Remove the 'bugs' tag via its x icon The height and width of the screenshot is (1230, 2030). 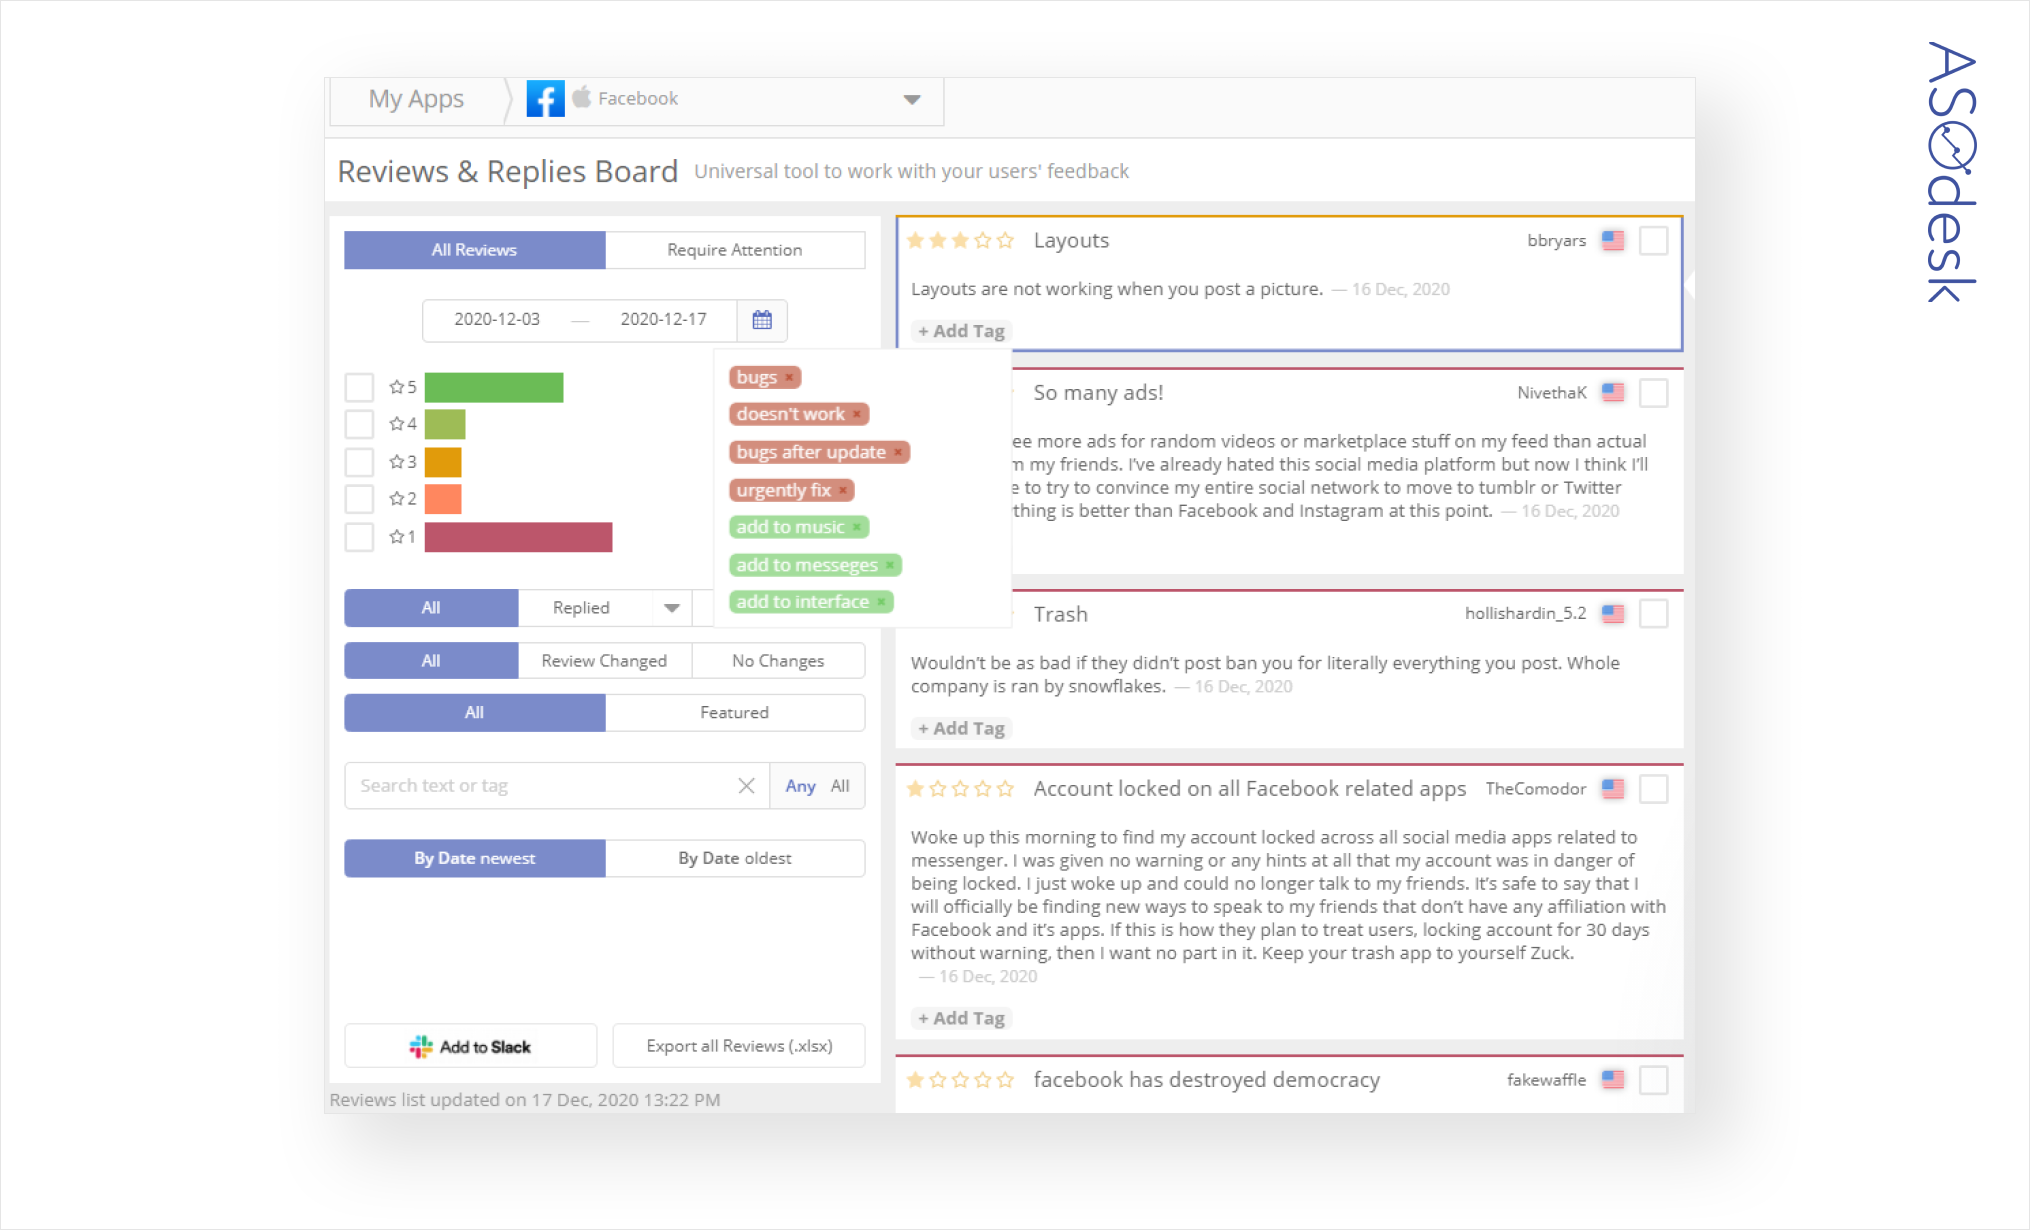pyautogui.click(x=788, y=377)
